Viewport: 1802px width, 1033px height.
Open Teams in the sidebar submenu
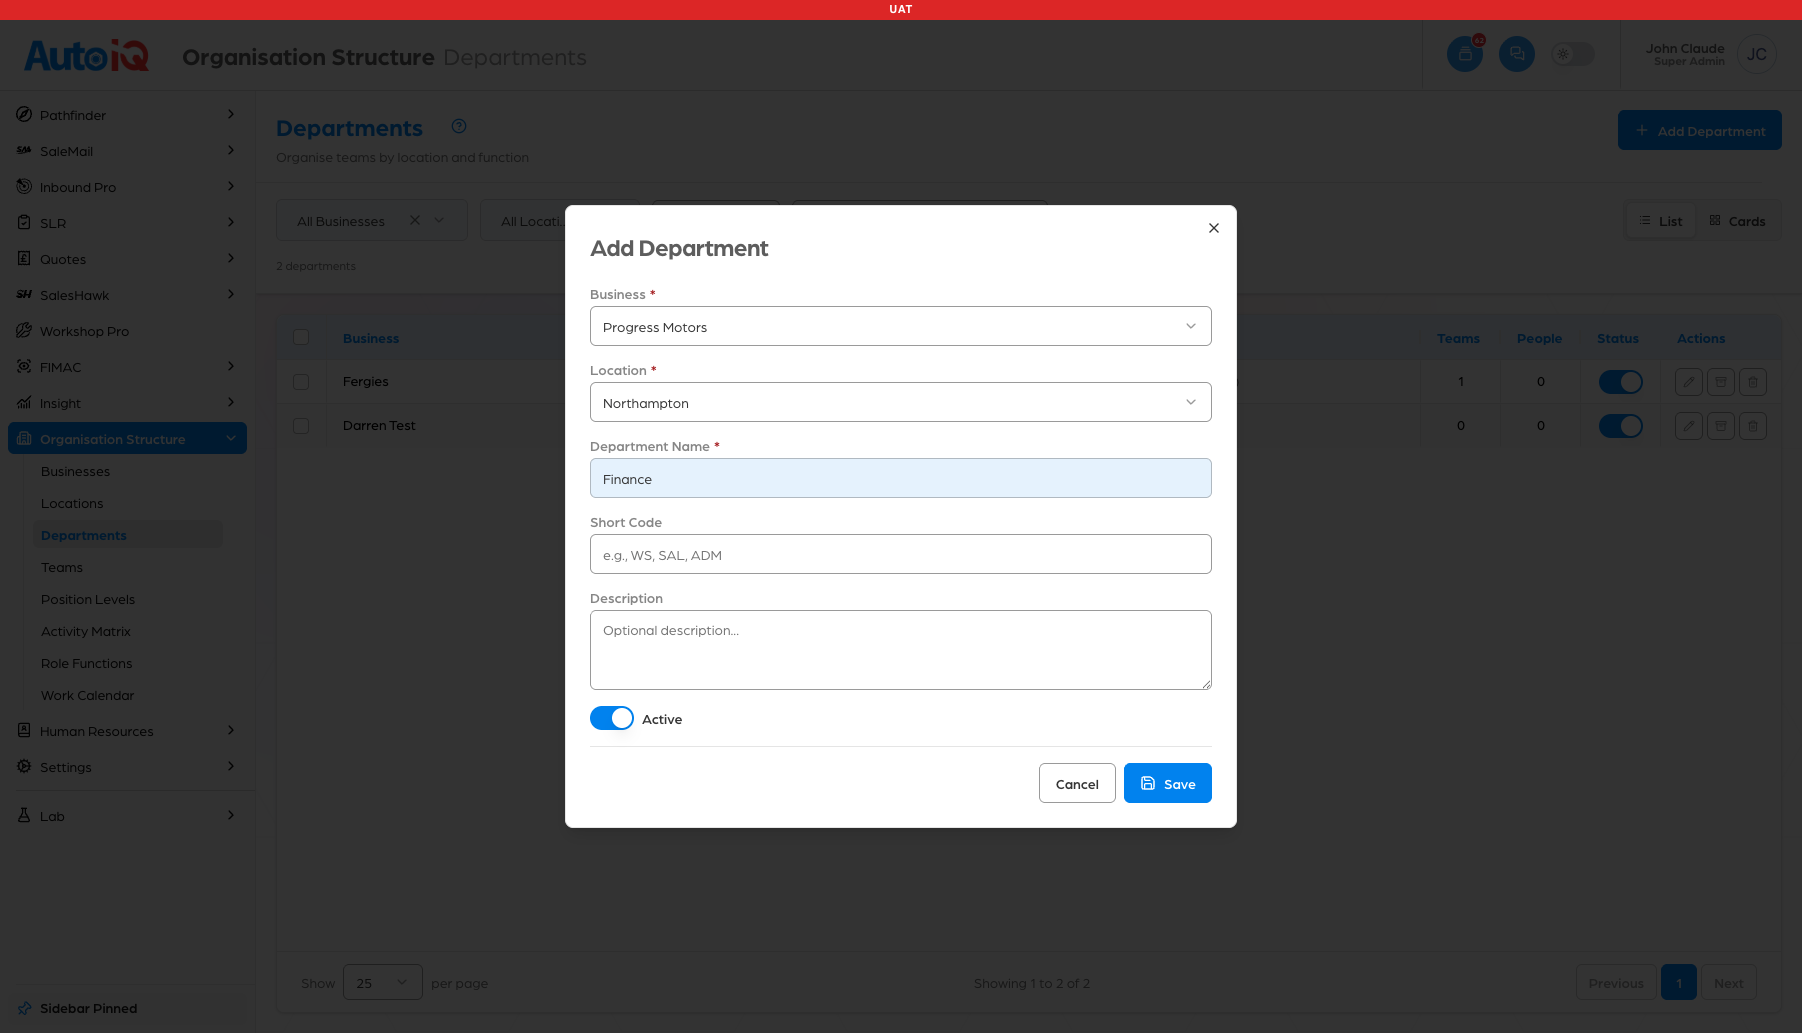click(62, 567)
